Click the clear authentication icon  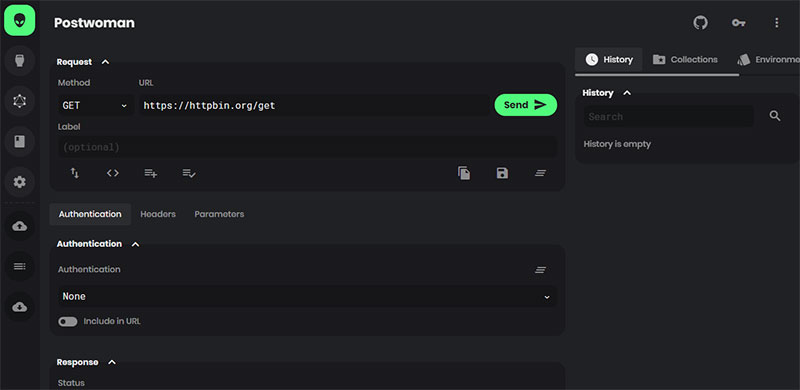[x=540, y=270]
